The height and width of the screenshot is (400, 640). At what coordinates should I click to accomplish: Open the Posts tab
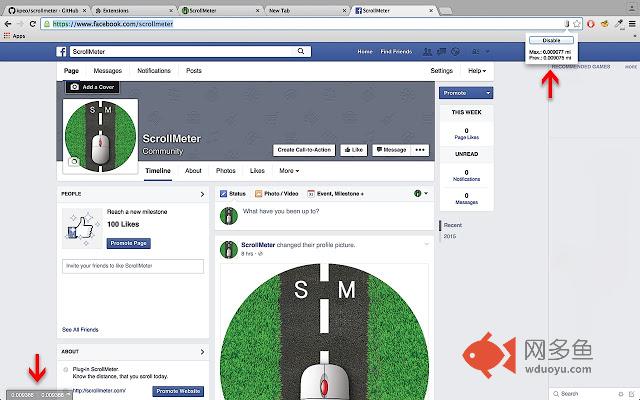pyautogui.click(x=194, y=71)
